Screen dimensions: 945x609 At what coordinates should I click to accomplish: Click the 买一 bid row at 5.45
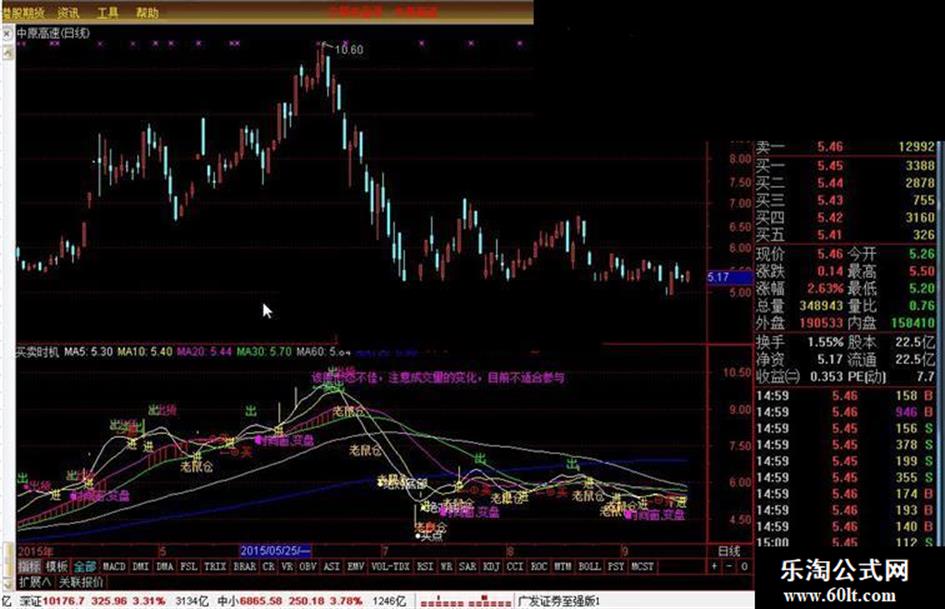click(845, 165)
